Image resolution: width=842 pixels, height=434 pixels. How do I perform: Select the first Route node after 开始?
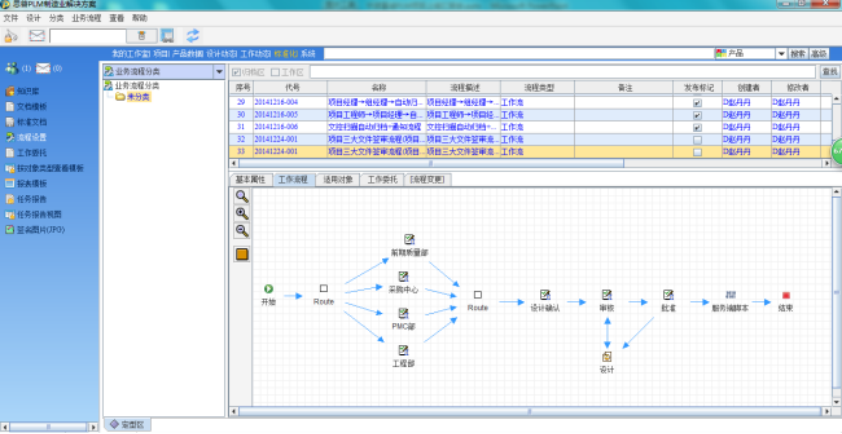coord(323,288)
